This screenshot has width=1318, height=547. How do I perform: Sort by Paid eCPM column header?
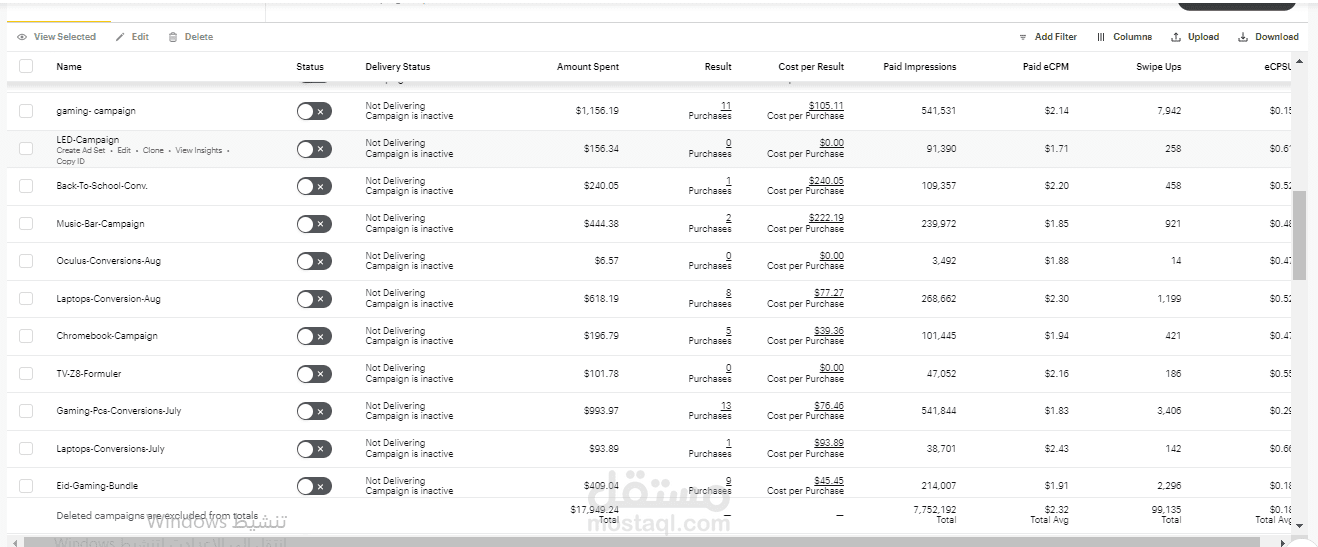point(1046,67)
